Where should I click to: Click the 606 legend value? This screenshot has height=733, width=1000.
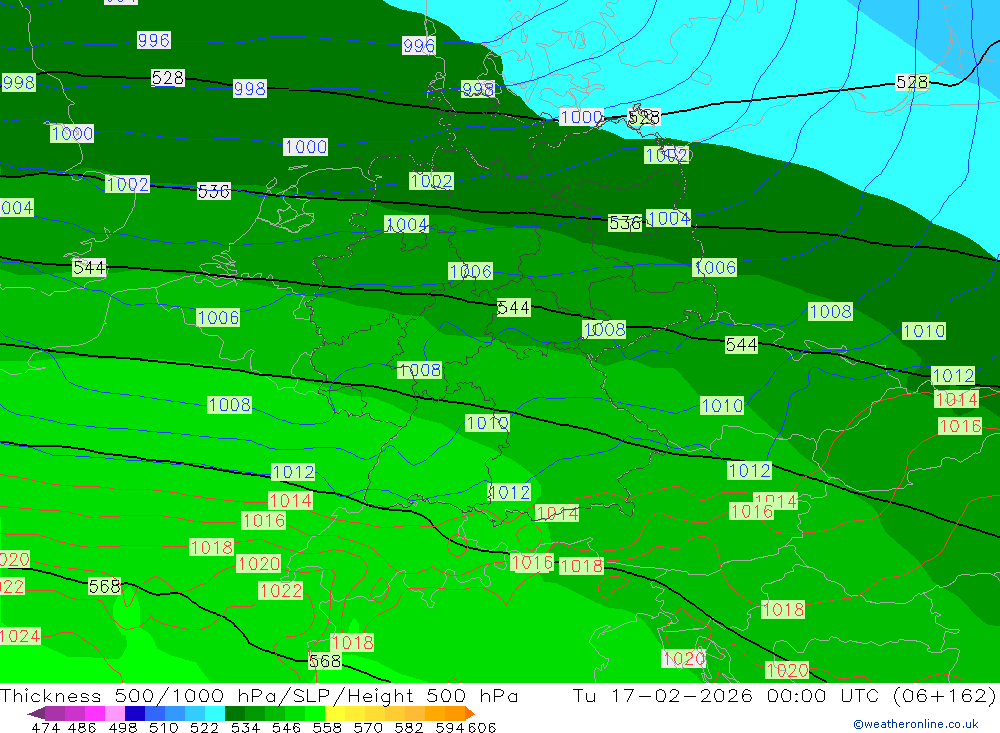click(482, 727)
